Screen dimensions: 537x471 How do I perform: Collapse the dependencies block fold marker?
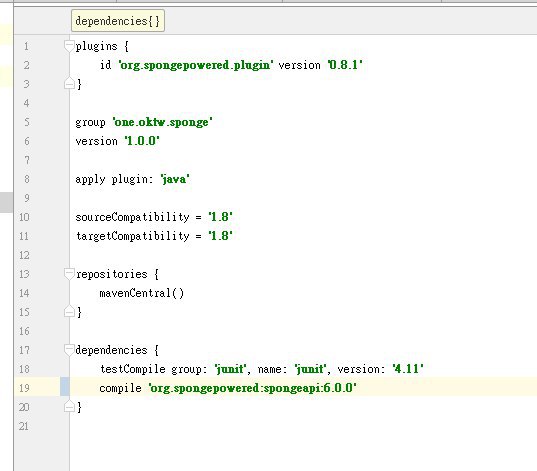[69, 350]
